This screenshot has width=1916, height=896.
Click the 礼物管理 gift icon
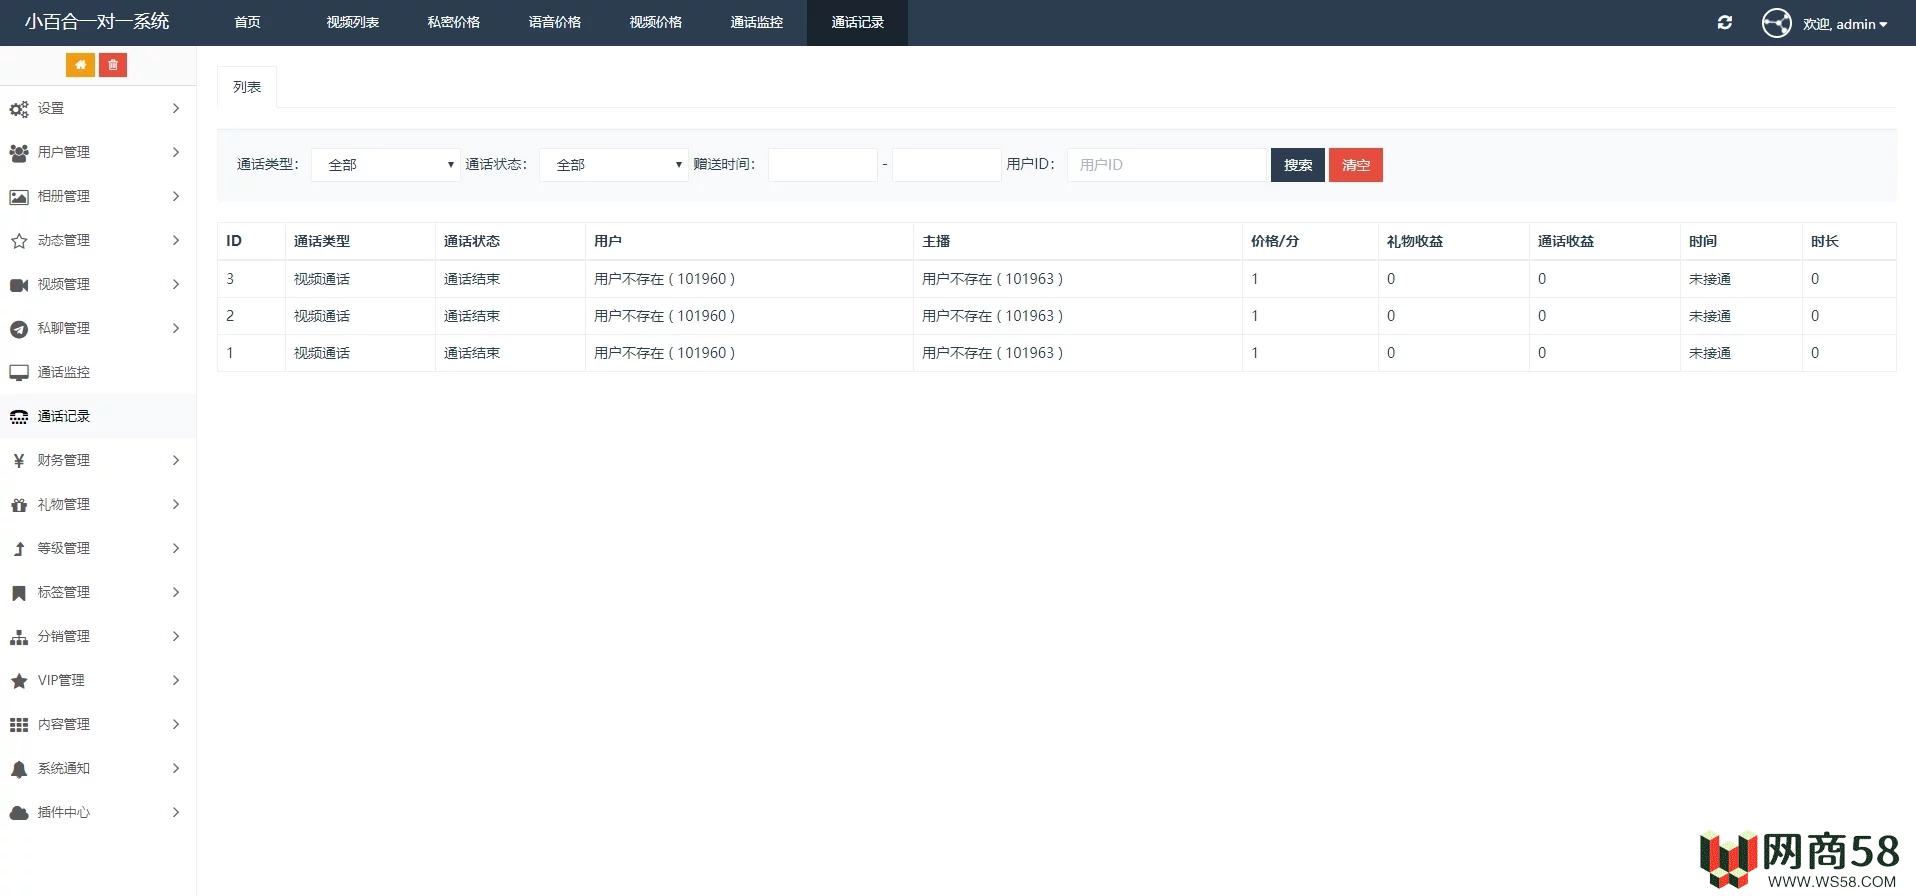point(19,505)
